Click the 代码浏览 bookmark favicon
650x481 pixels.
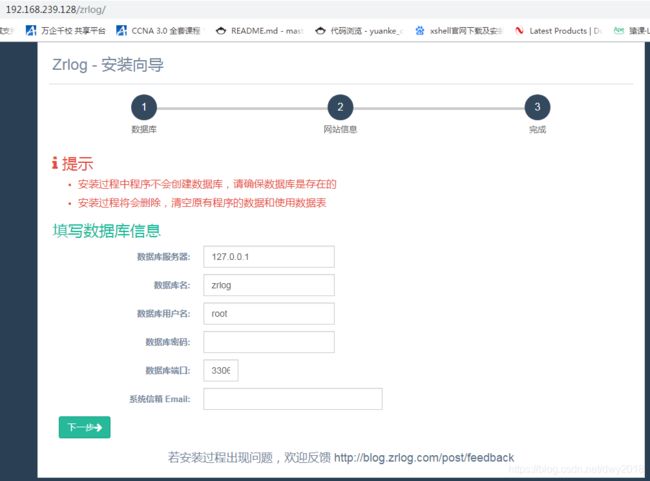pos(320,31)
